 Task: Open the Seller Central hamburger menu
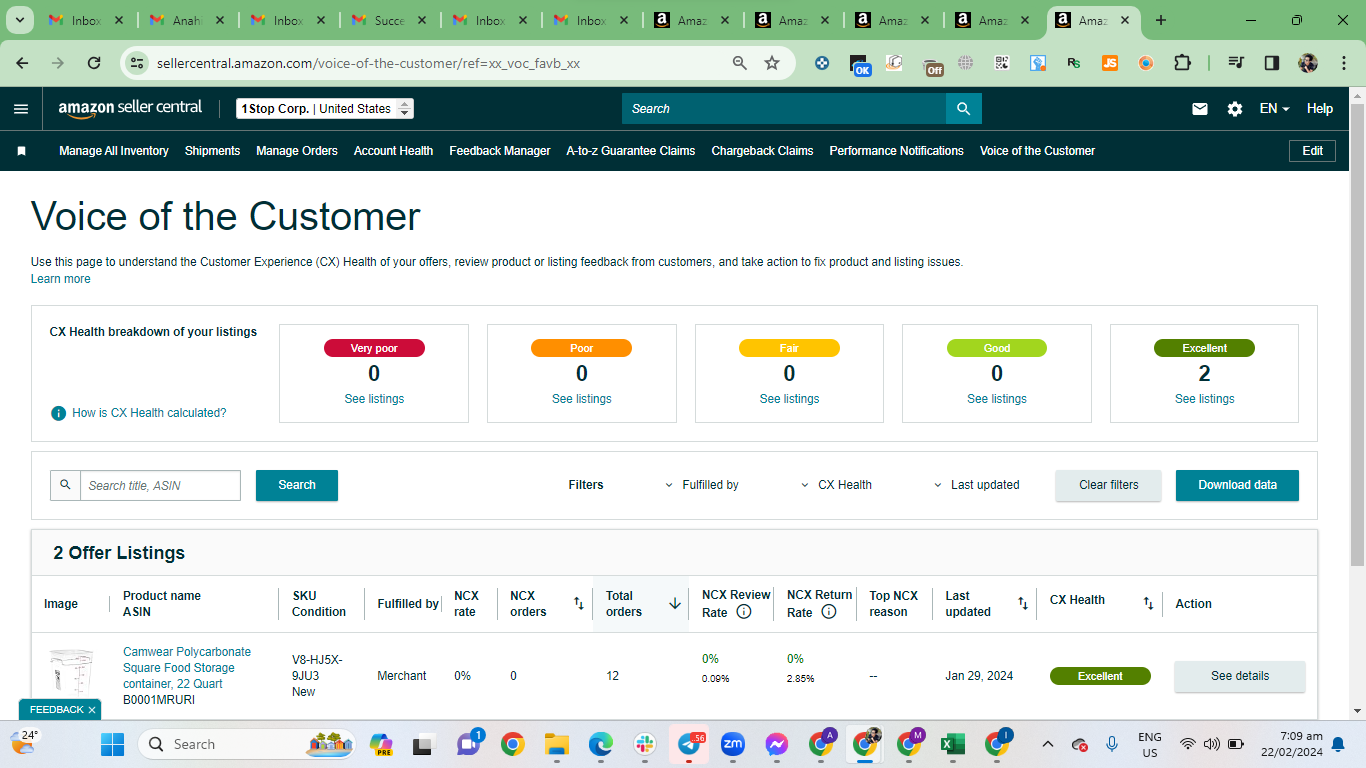[x=21, y=109]
